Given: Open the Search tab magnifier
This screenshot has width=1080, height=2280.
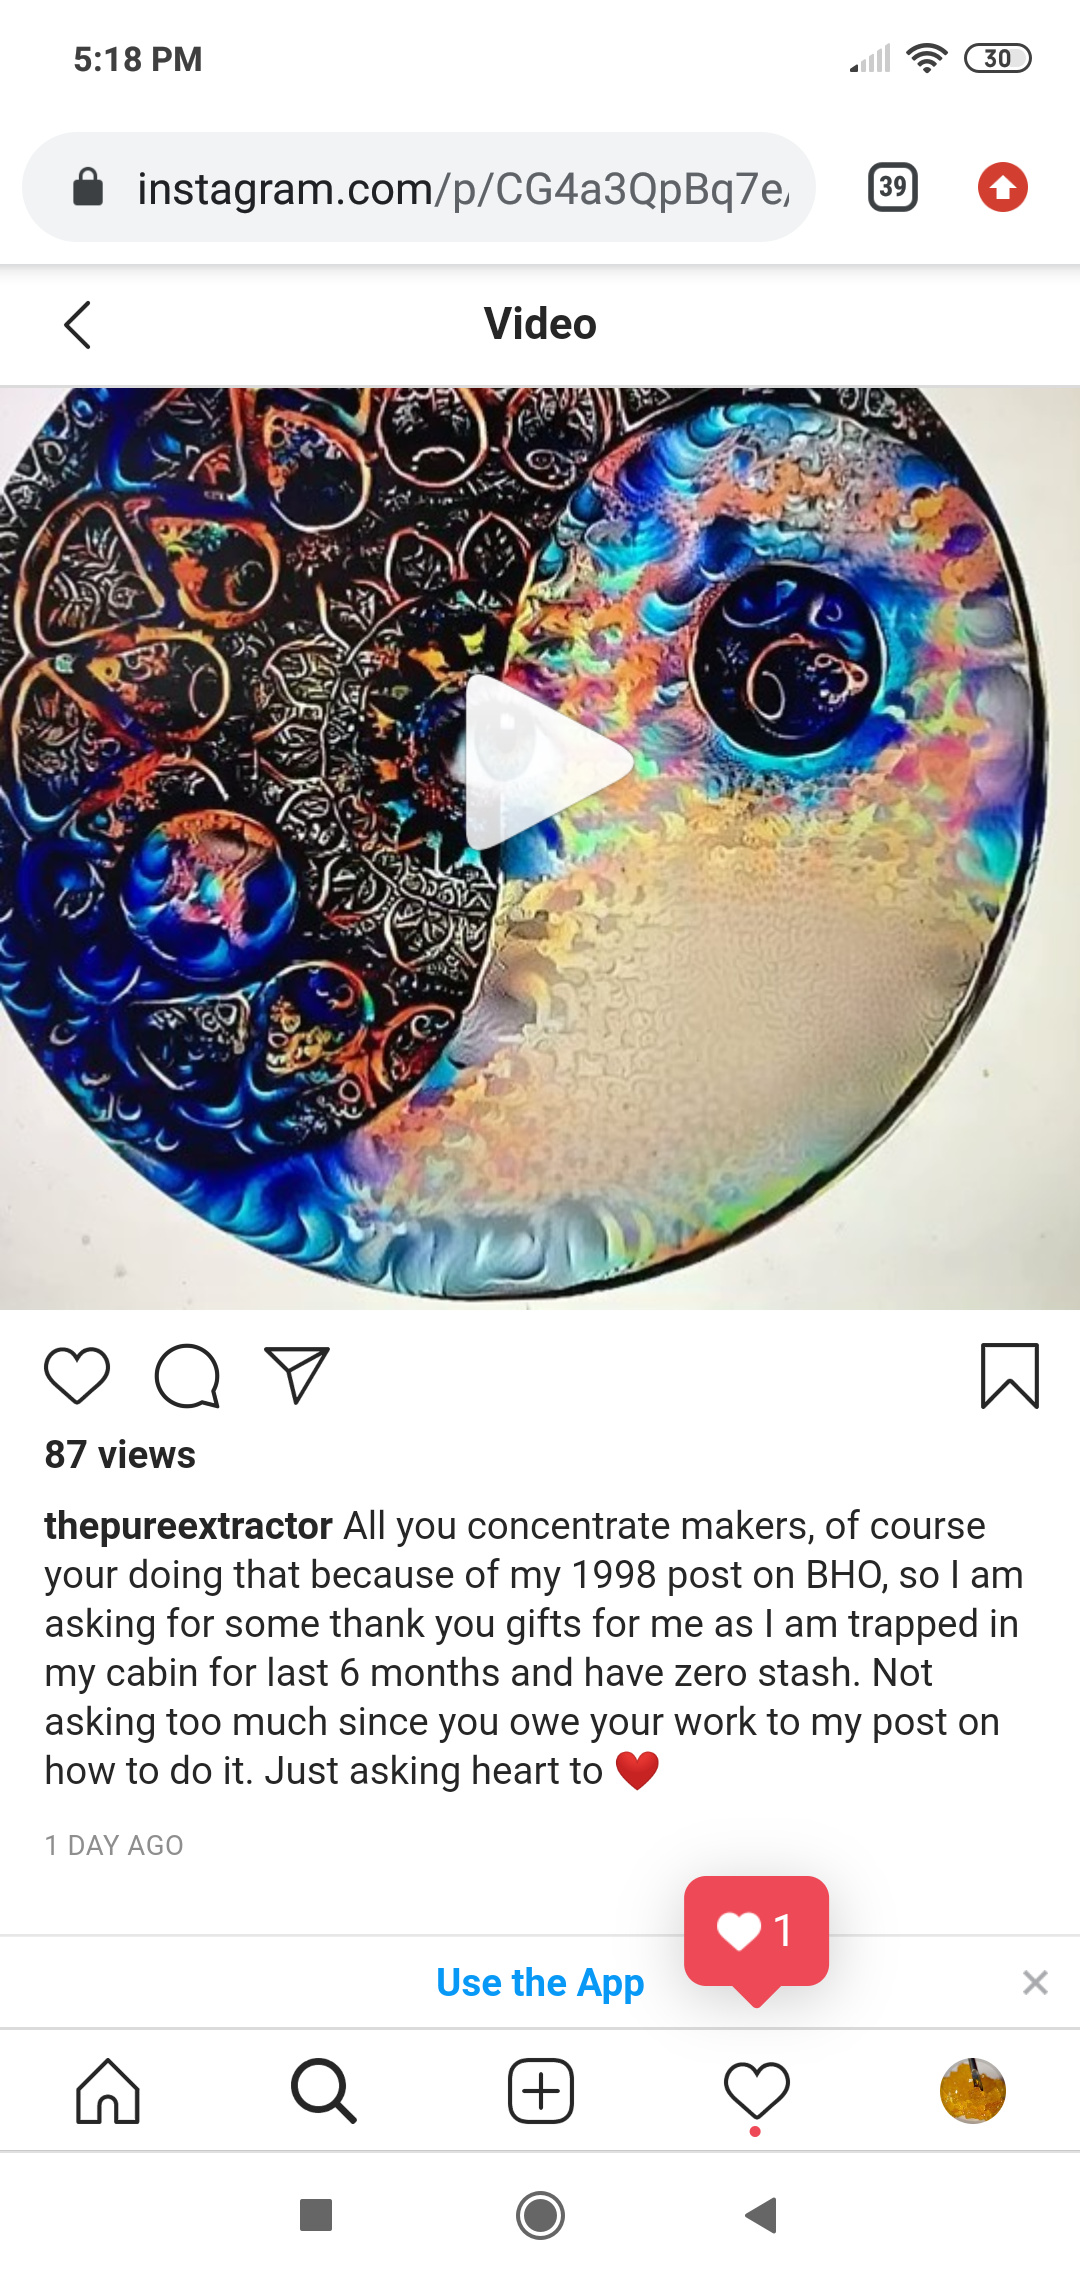Looking at the screenshot, I should (324, 2090).
